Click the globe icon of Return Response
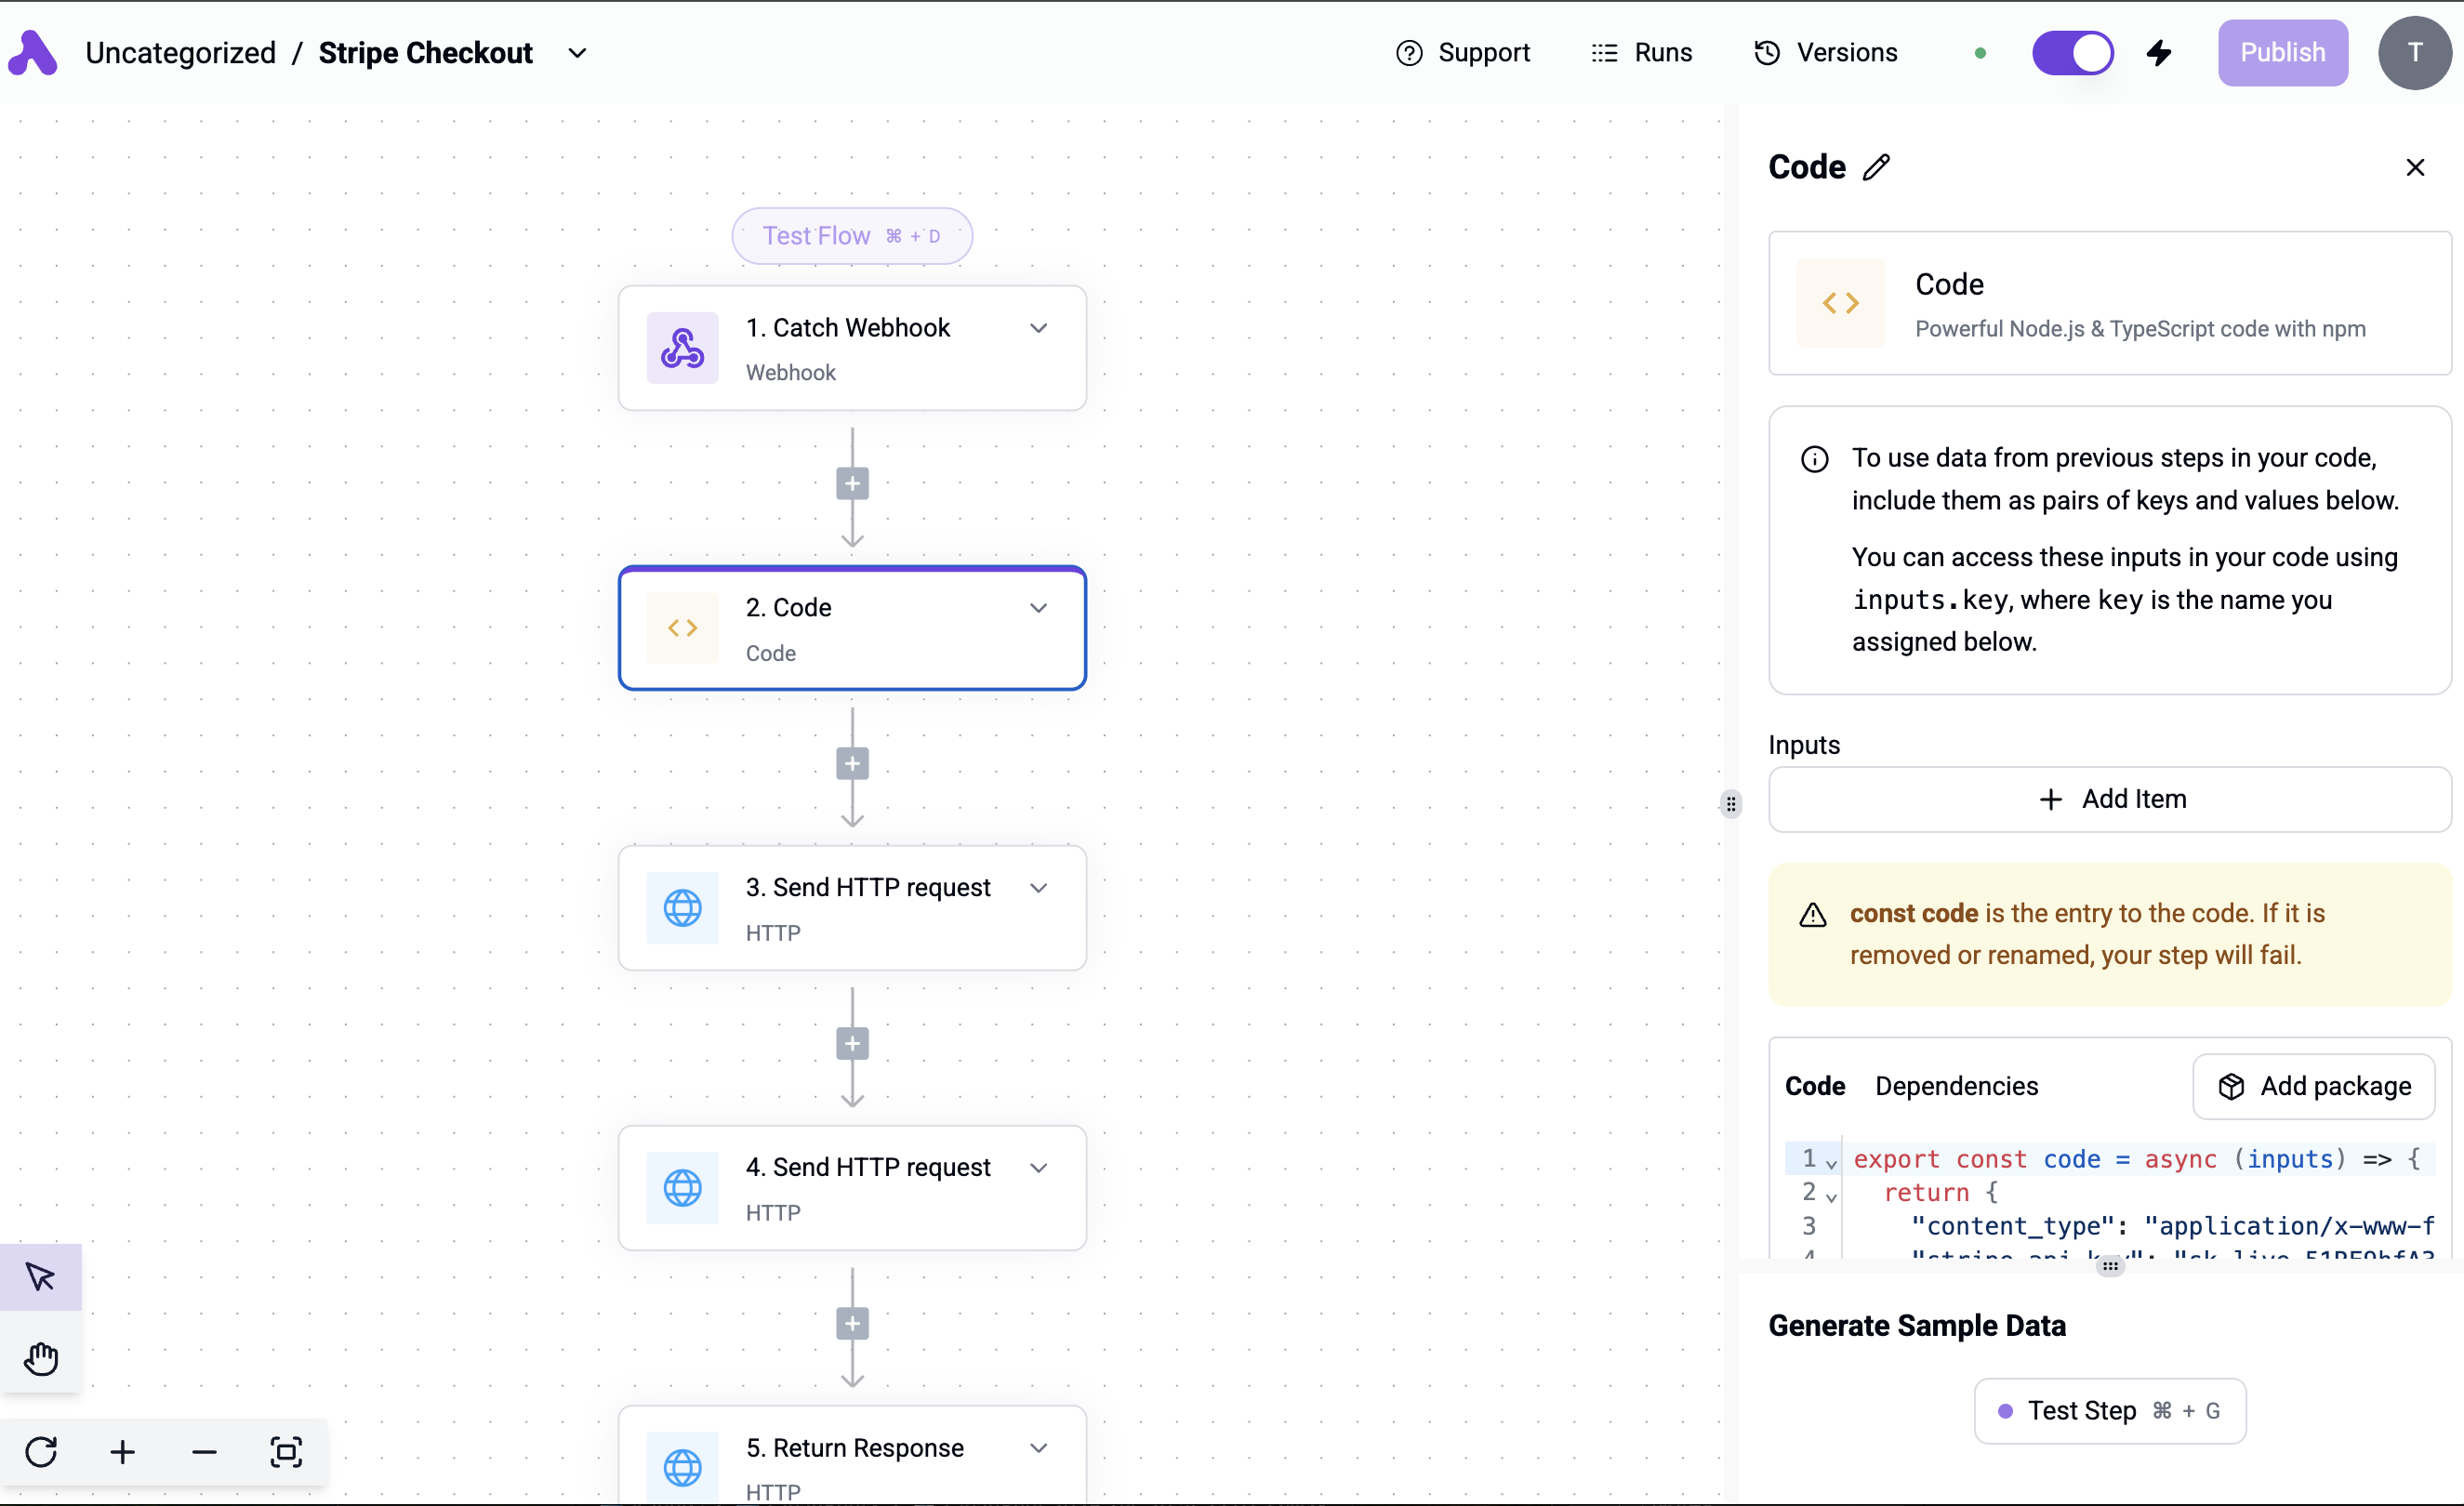This screenshot has width=2464, height=1506. (x=682, y=1468)
